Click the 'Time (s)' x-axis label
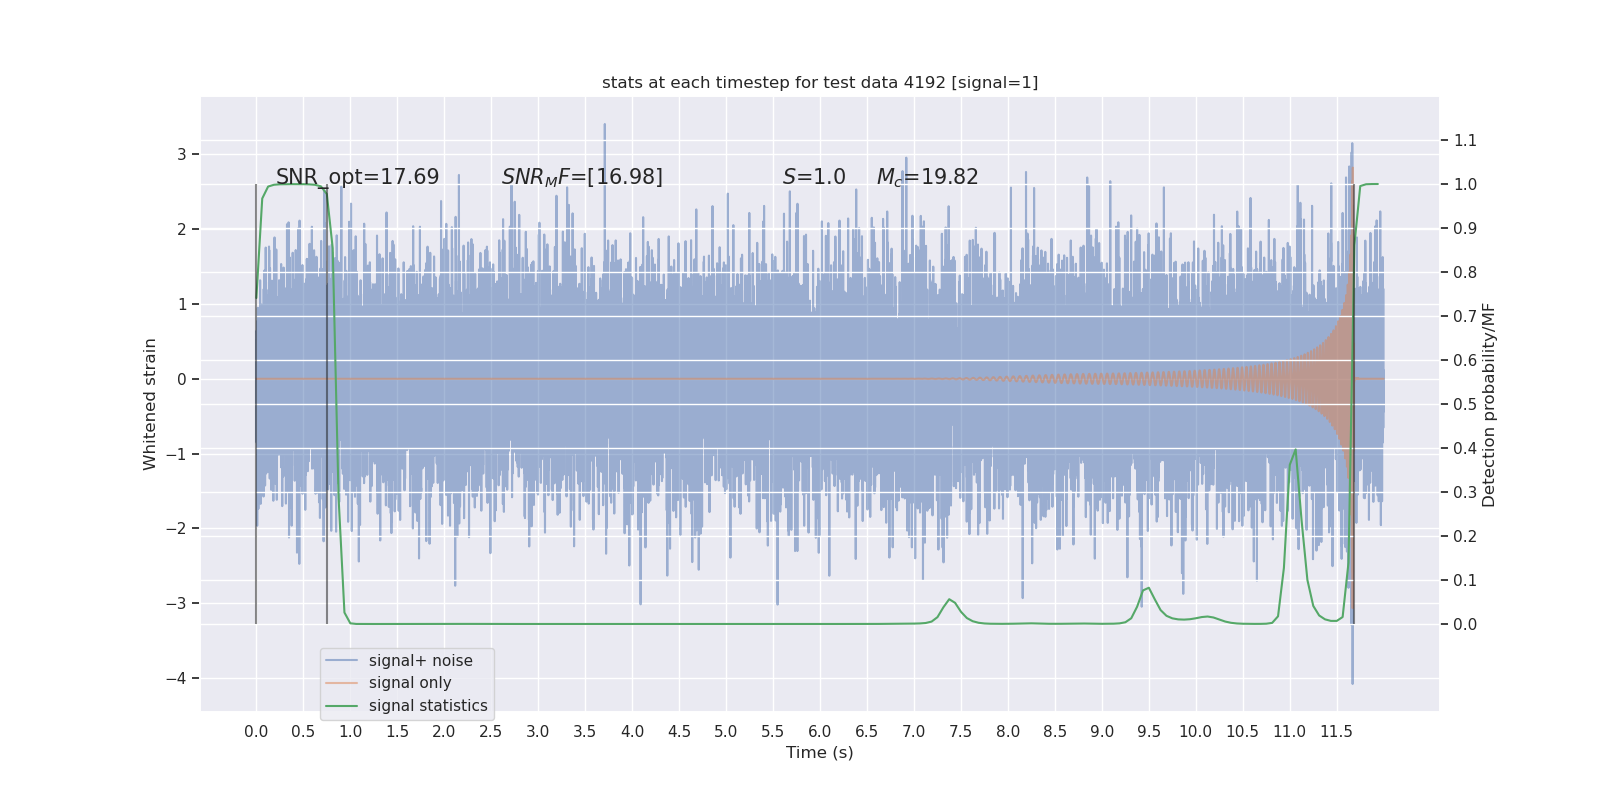The height and width of the screenshot is (800, 1600). pos(820,753)
